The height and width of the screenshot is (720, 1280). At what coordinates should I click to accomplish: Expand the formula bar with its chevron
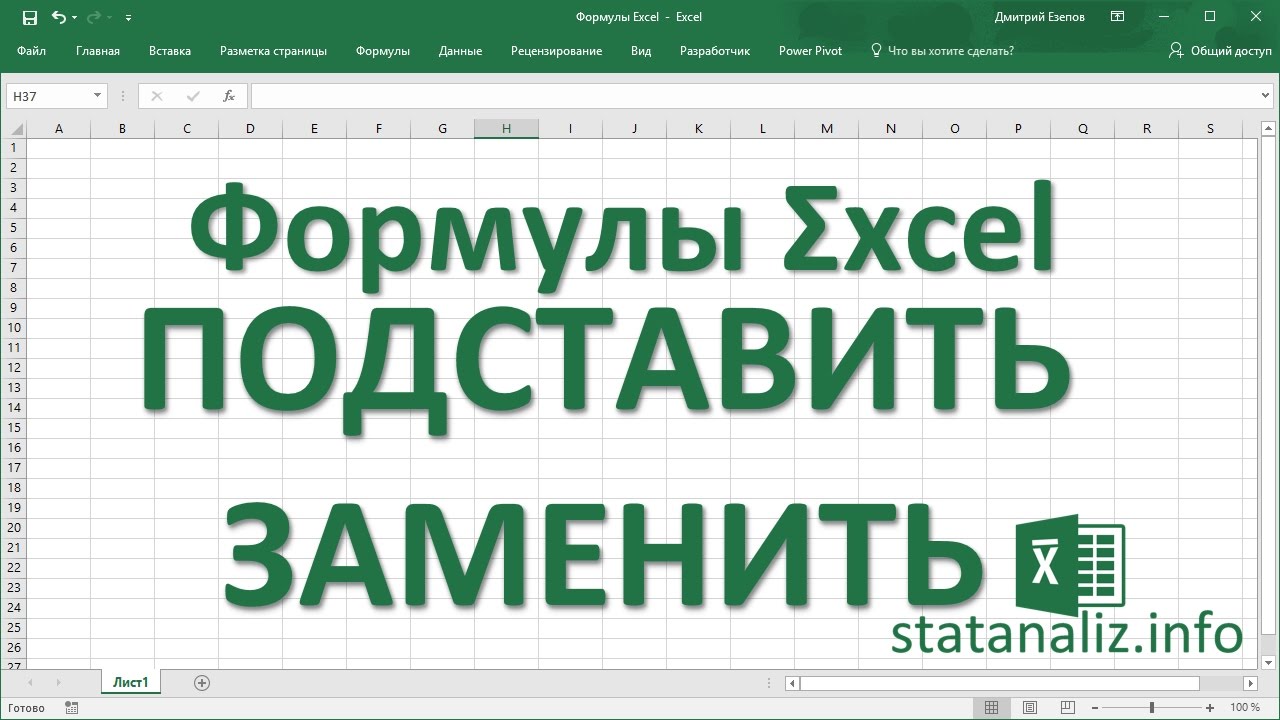[1267, 96]
